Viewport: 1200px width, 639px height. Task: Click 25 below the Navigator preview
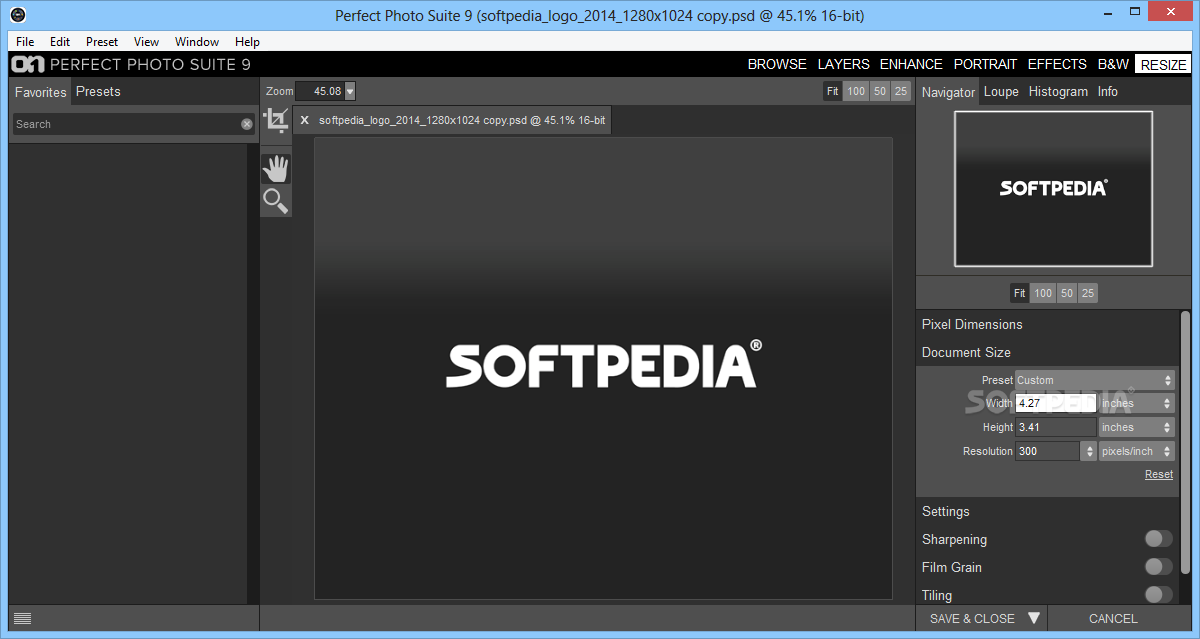pyautogui.click(x=1088, y=293)
